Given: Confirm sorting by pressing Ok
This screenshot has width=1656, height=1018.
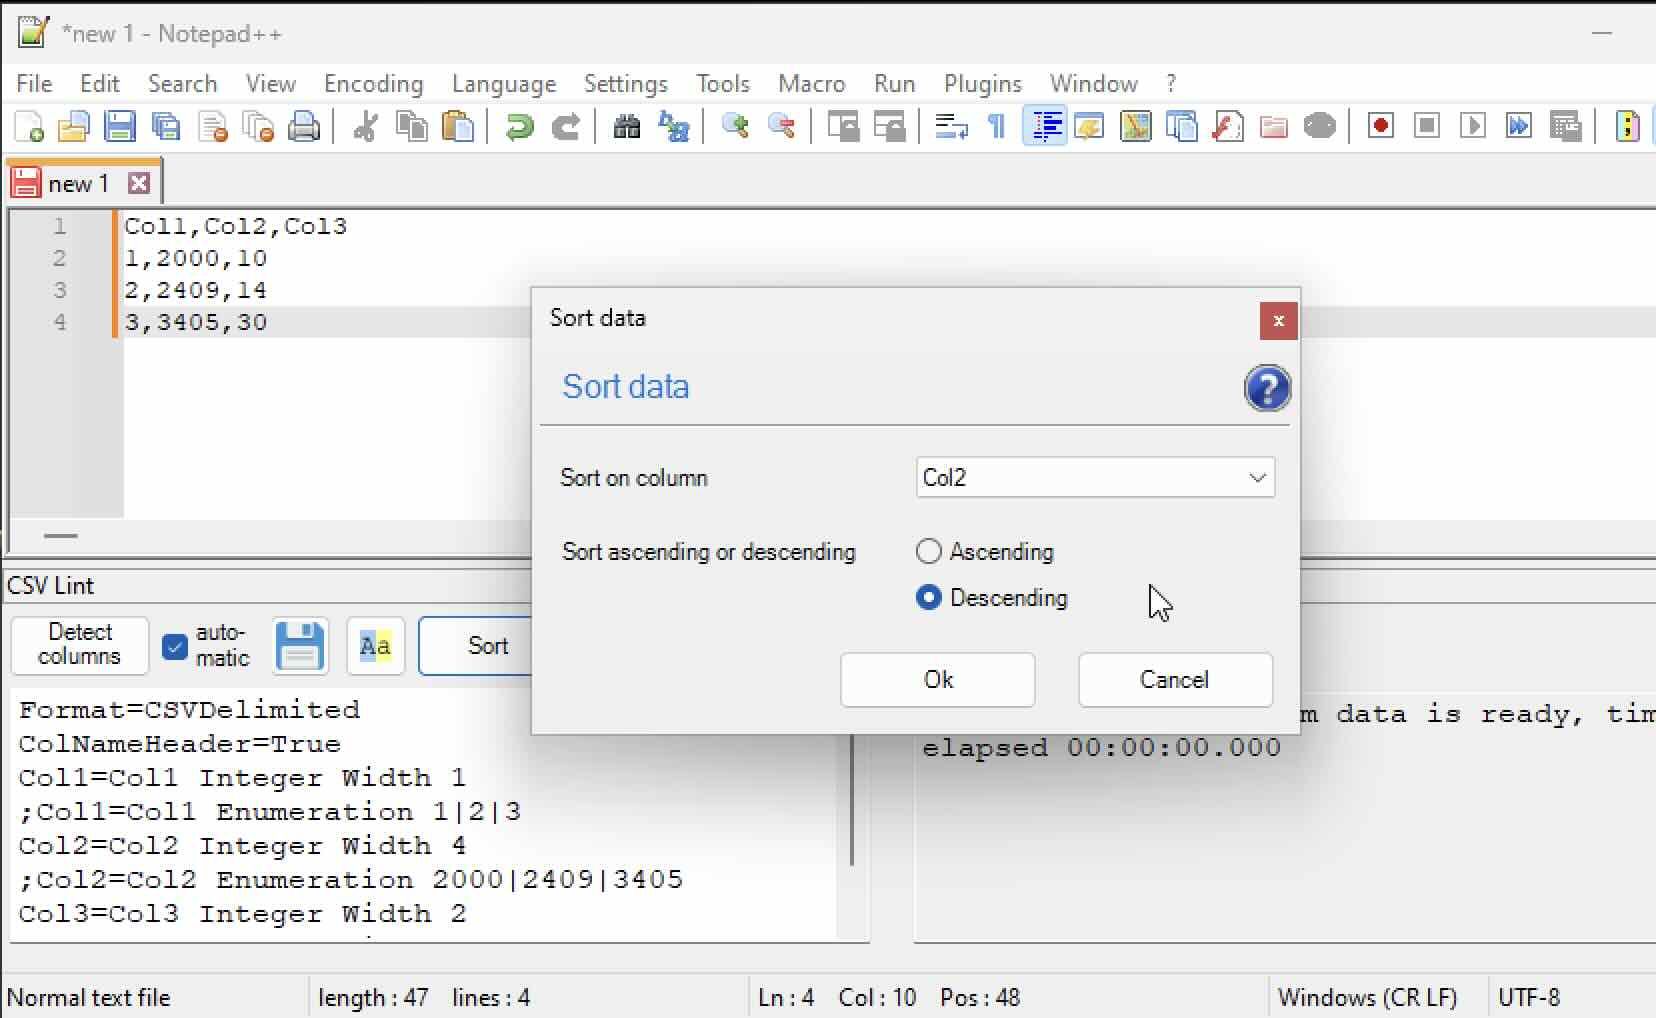Looking at the screenshot, I should pos(938,680).
